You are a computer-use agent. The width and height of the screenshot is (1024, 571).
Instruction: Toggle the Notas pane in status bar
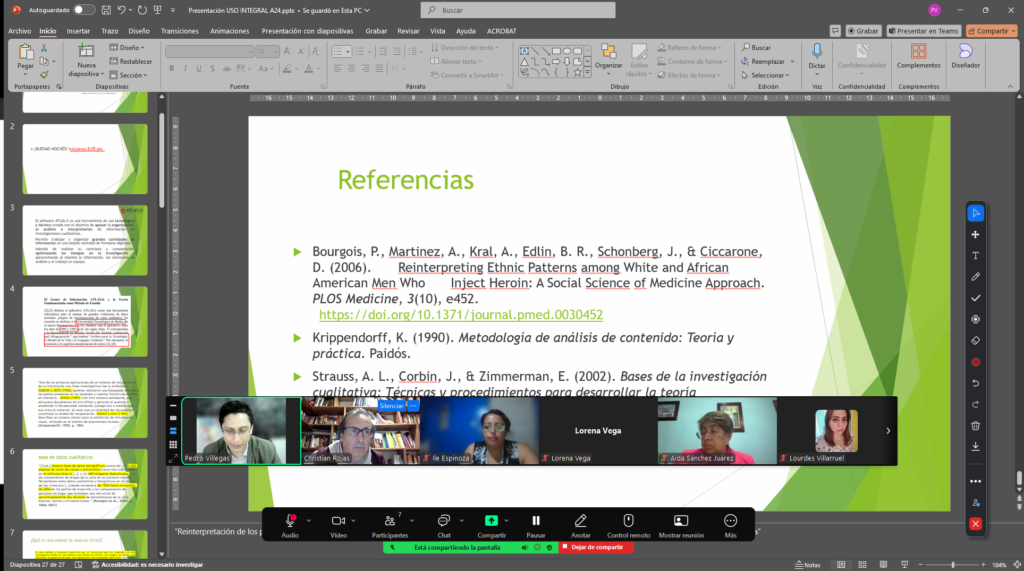pos(808,564)
